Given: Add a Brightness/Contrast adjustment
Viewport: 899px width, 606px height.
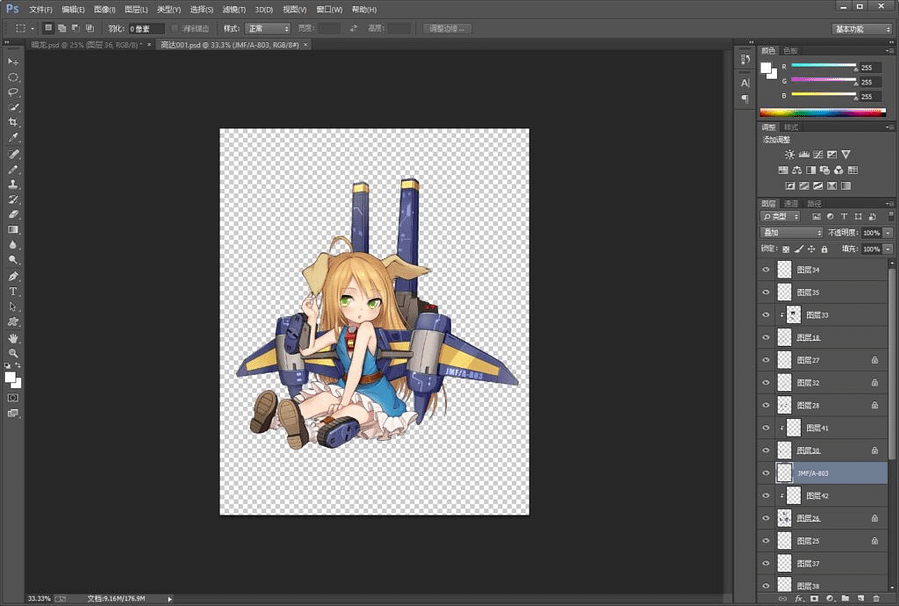Looking at the screenshot, I should [789, 154].
